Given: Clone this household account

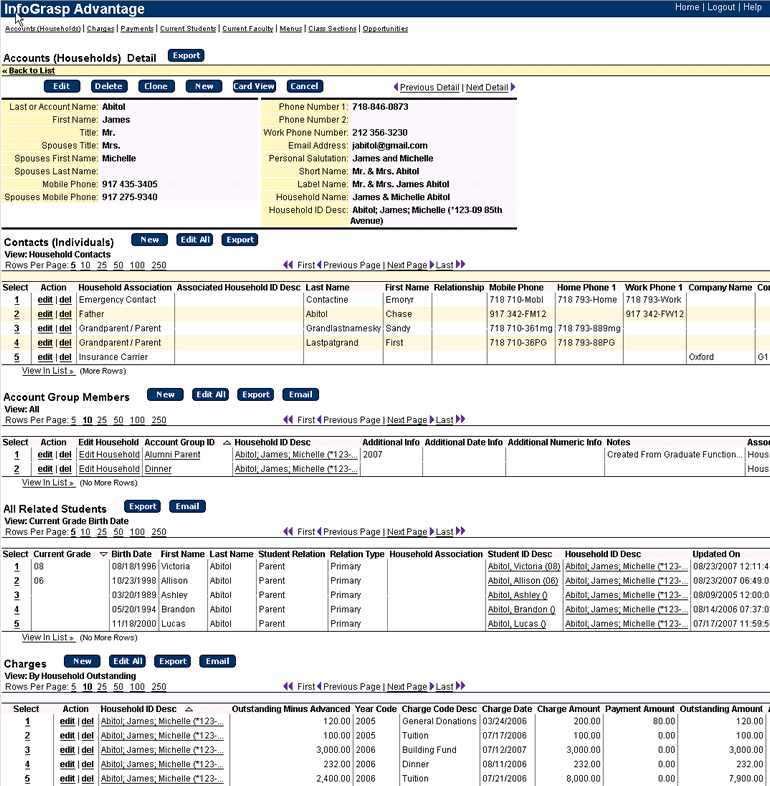Looking at the screenshot, I should (156, 86).
